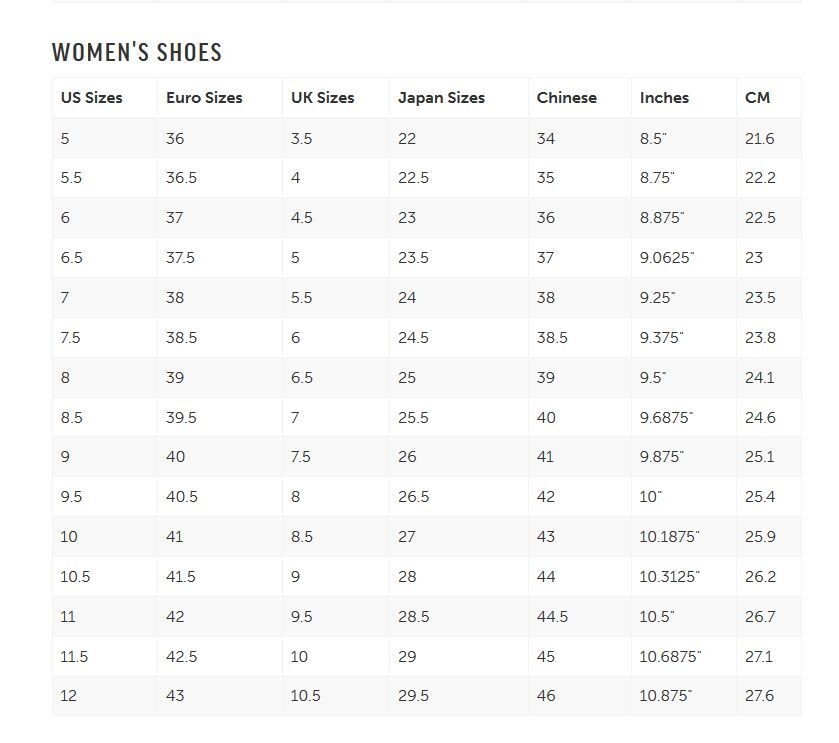839x743 pixels.
Task: Select the Chinese column header
Action: point(580,97)
